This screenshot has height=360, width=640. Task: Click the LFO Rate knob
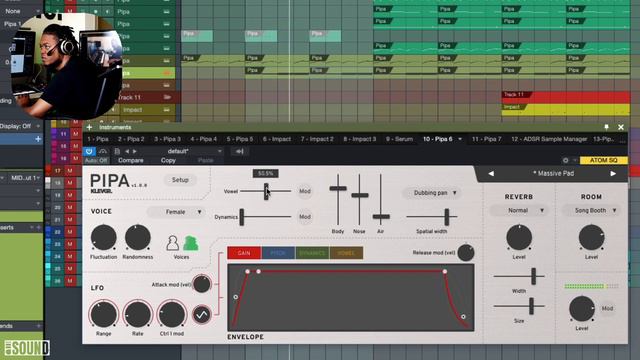click(138, 315)
